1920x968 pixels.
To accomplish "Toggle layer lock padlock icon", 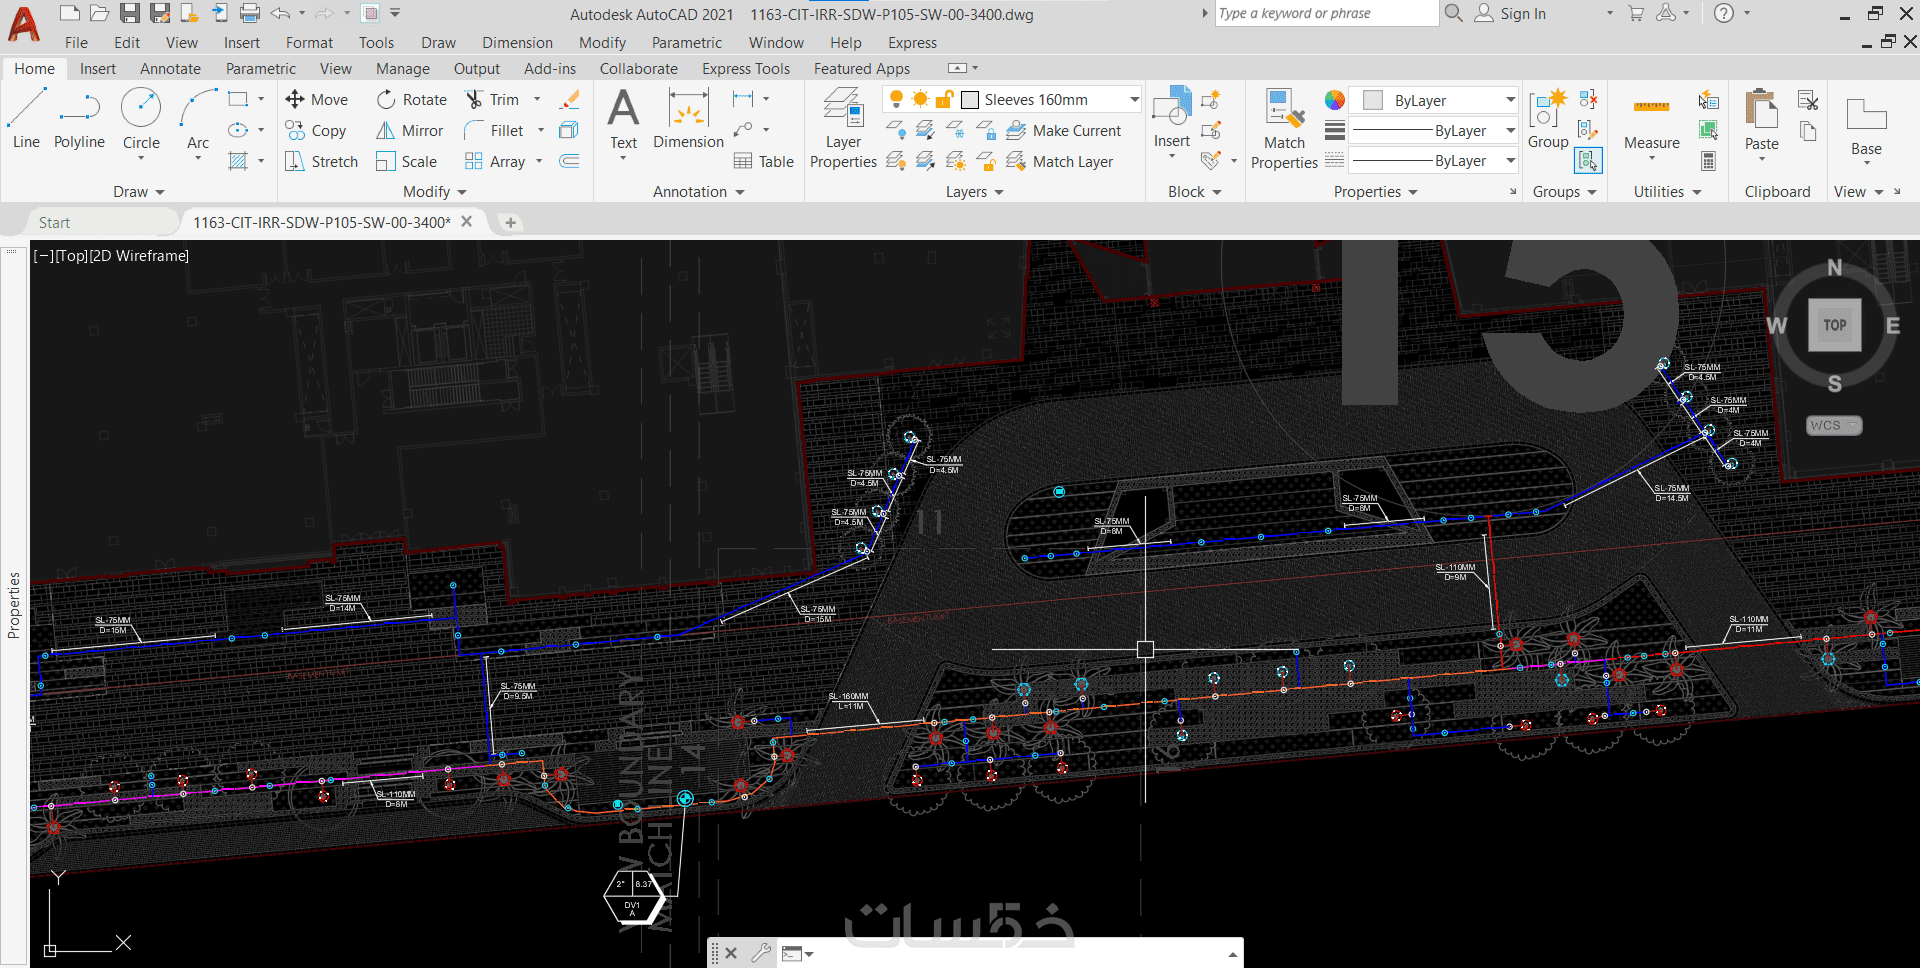I will pyautogui.click(x=944, y=99).
